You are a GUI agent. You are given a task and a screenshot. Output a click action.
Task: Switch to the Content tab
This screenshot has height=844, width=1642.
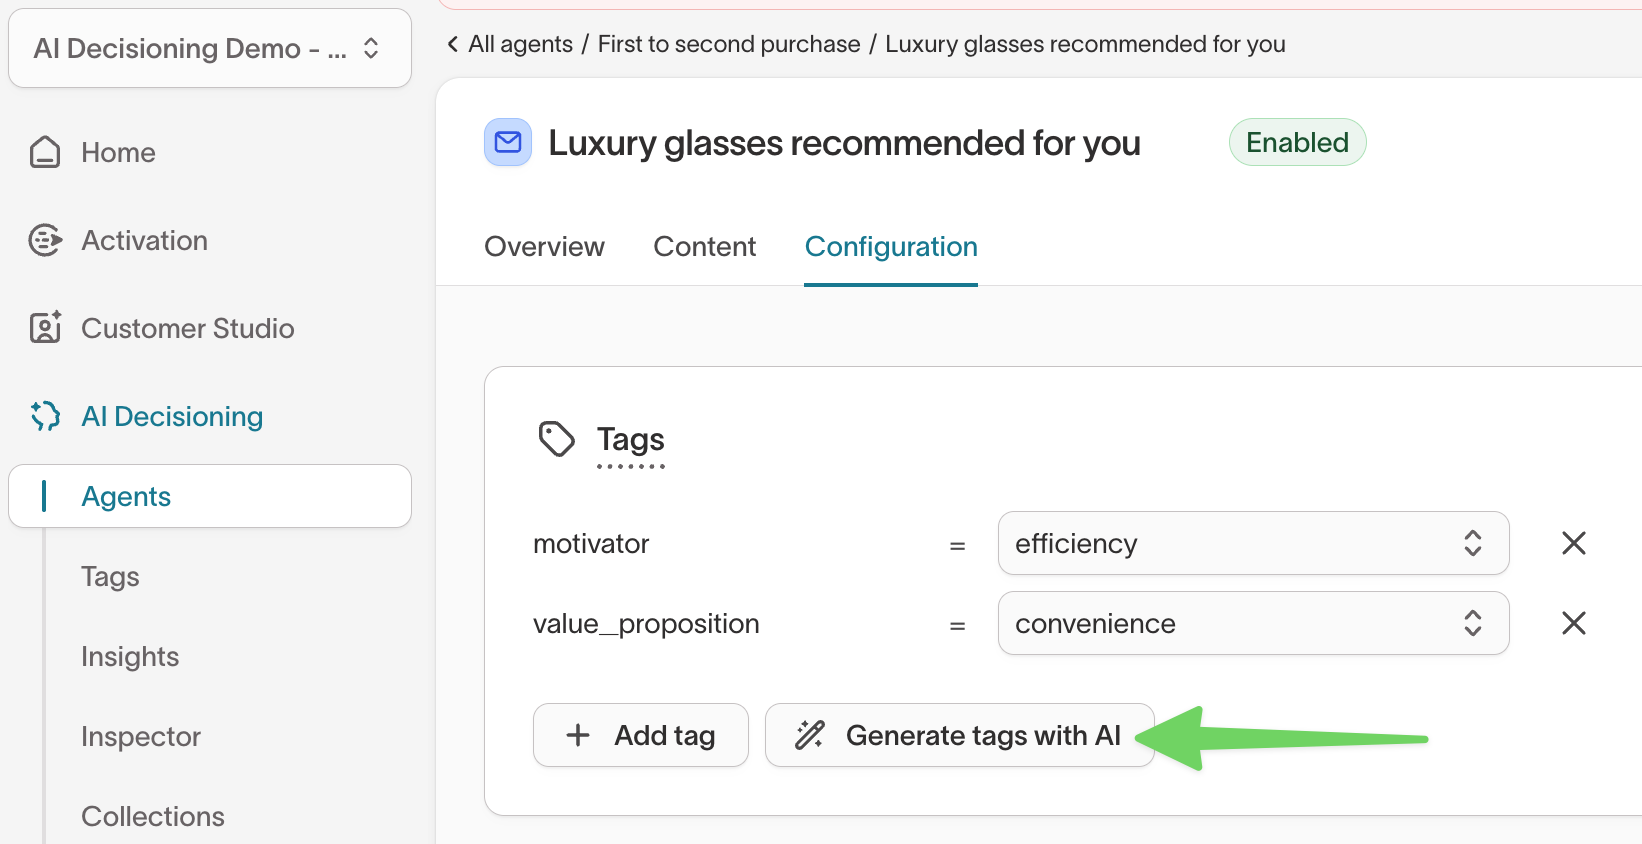pyautogui.click(x=704, y=246)
